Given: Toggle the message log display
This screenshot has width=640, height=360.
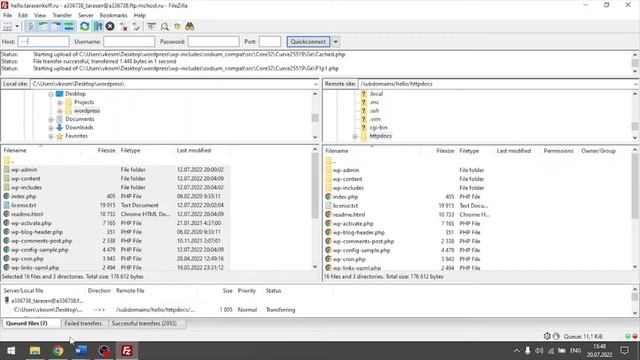Looking at the screenshot, I should pyautogui.click(x=30, y=27).
